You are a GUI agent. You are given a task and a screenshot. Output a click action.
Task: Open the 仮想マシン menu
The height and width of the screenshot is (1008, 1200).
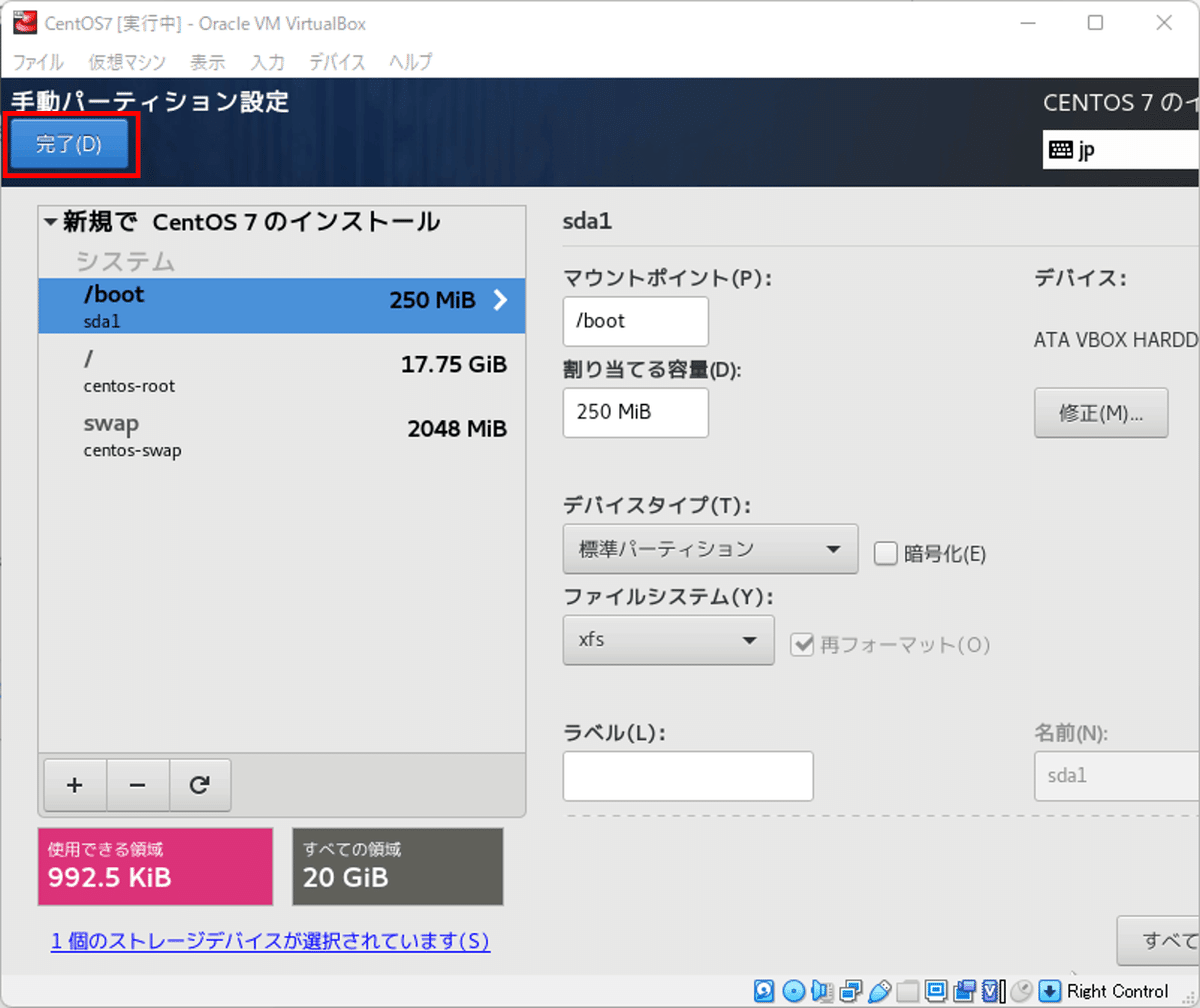pyautogui.click(x=127, y=62)
